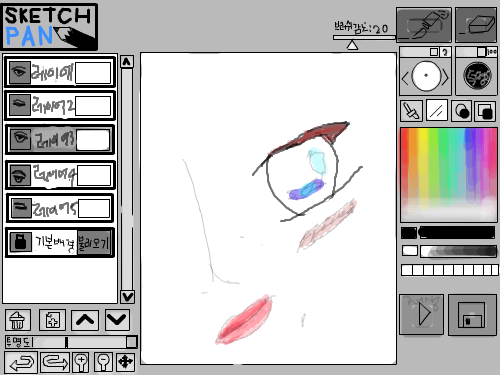Toggle the lock on background layer
Image resolution: width=500 pixels, height=375 pixels.
pos(21,242)
